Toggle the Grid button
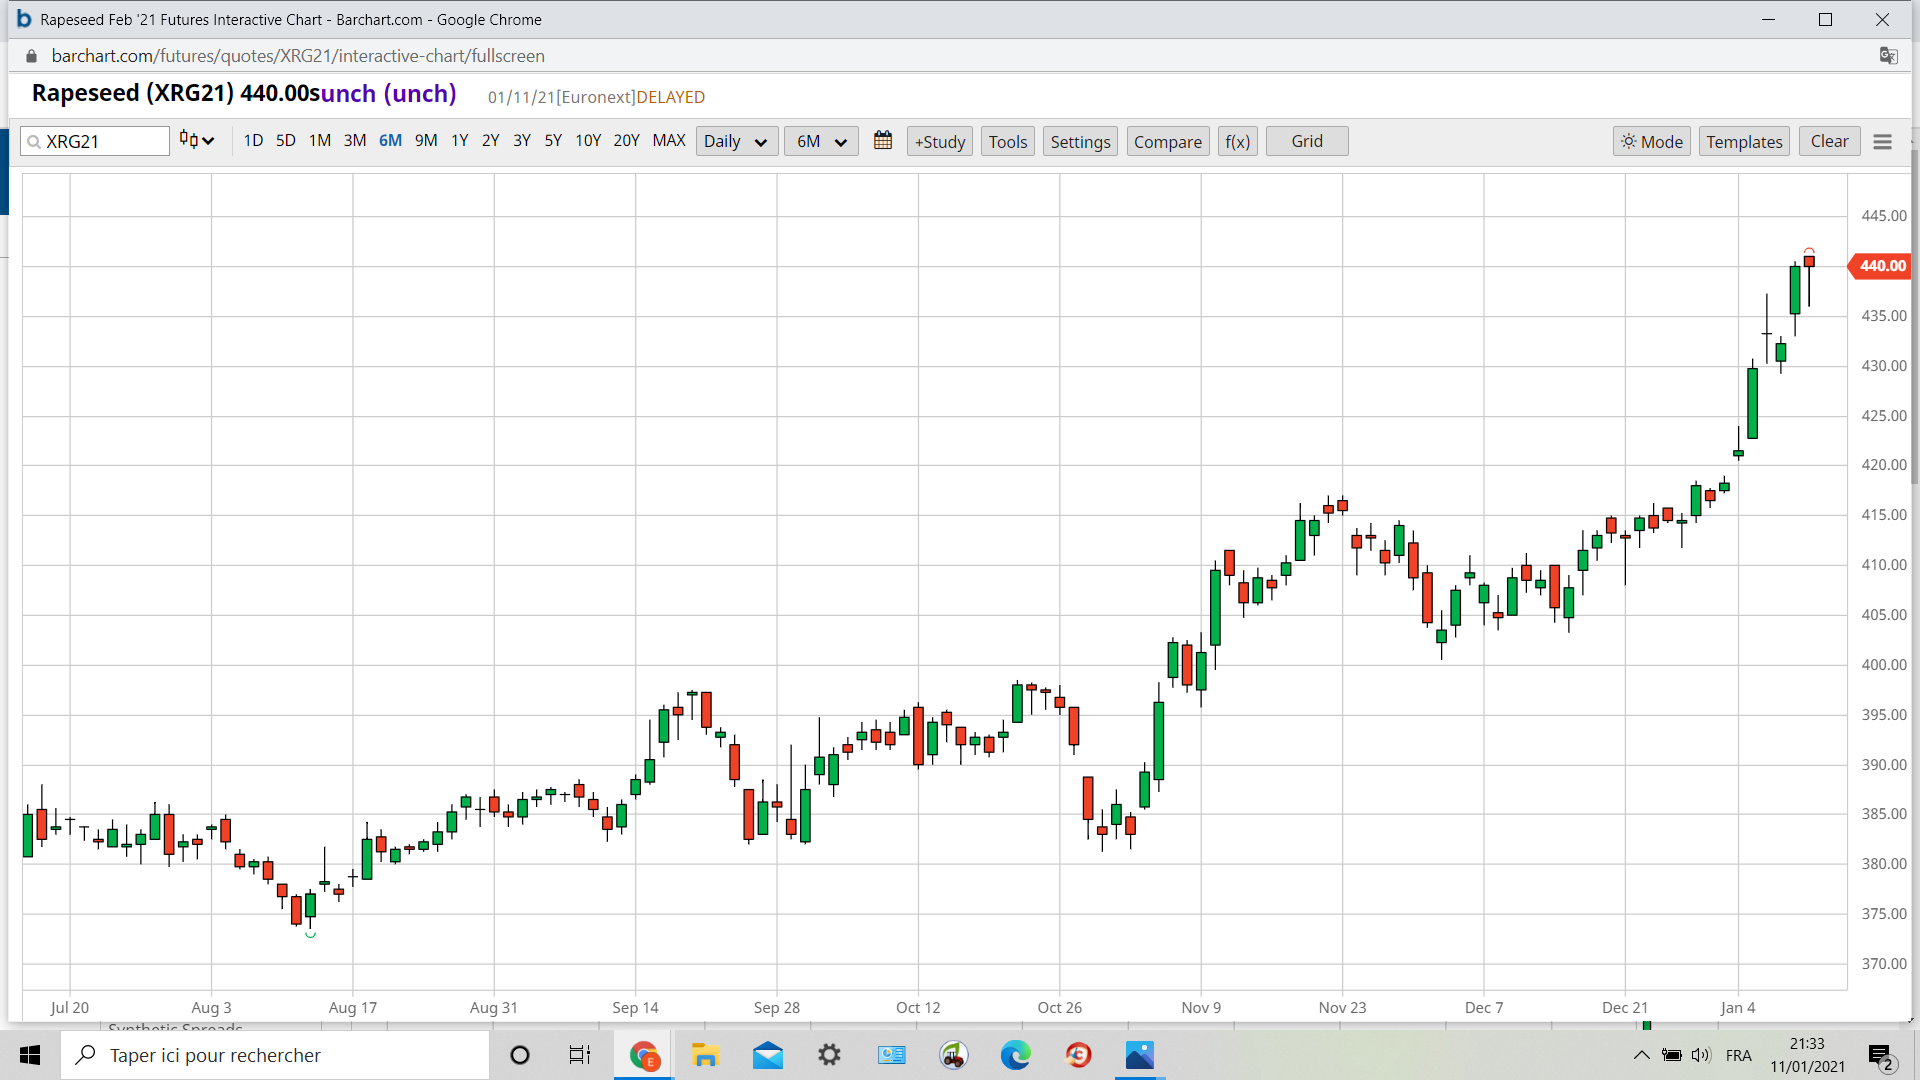1920x1080 pixels. pos(1306,141)
